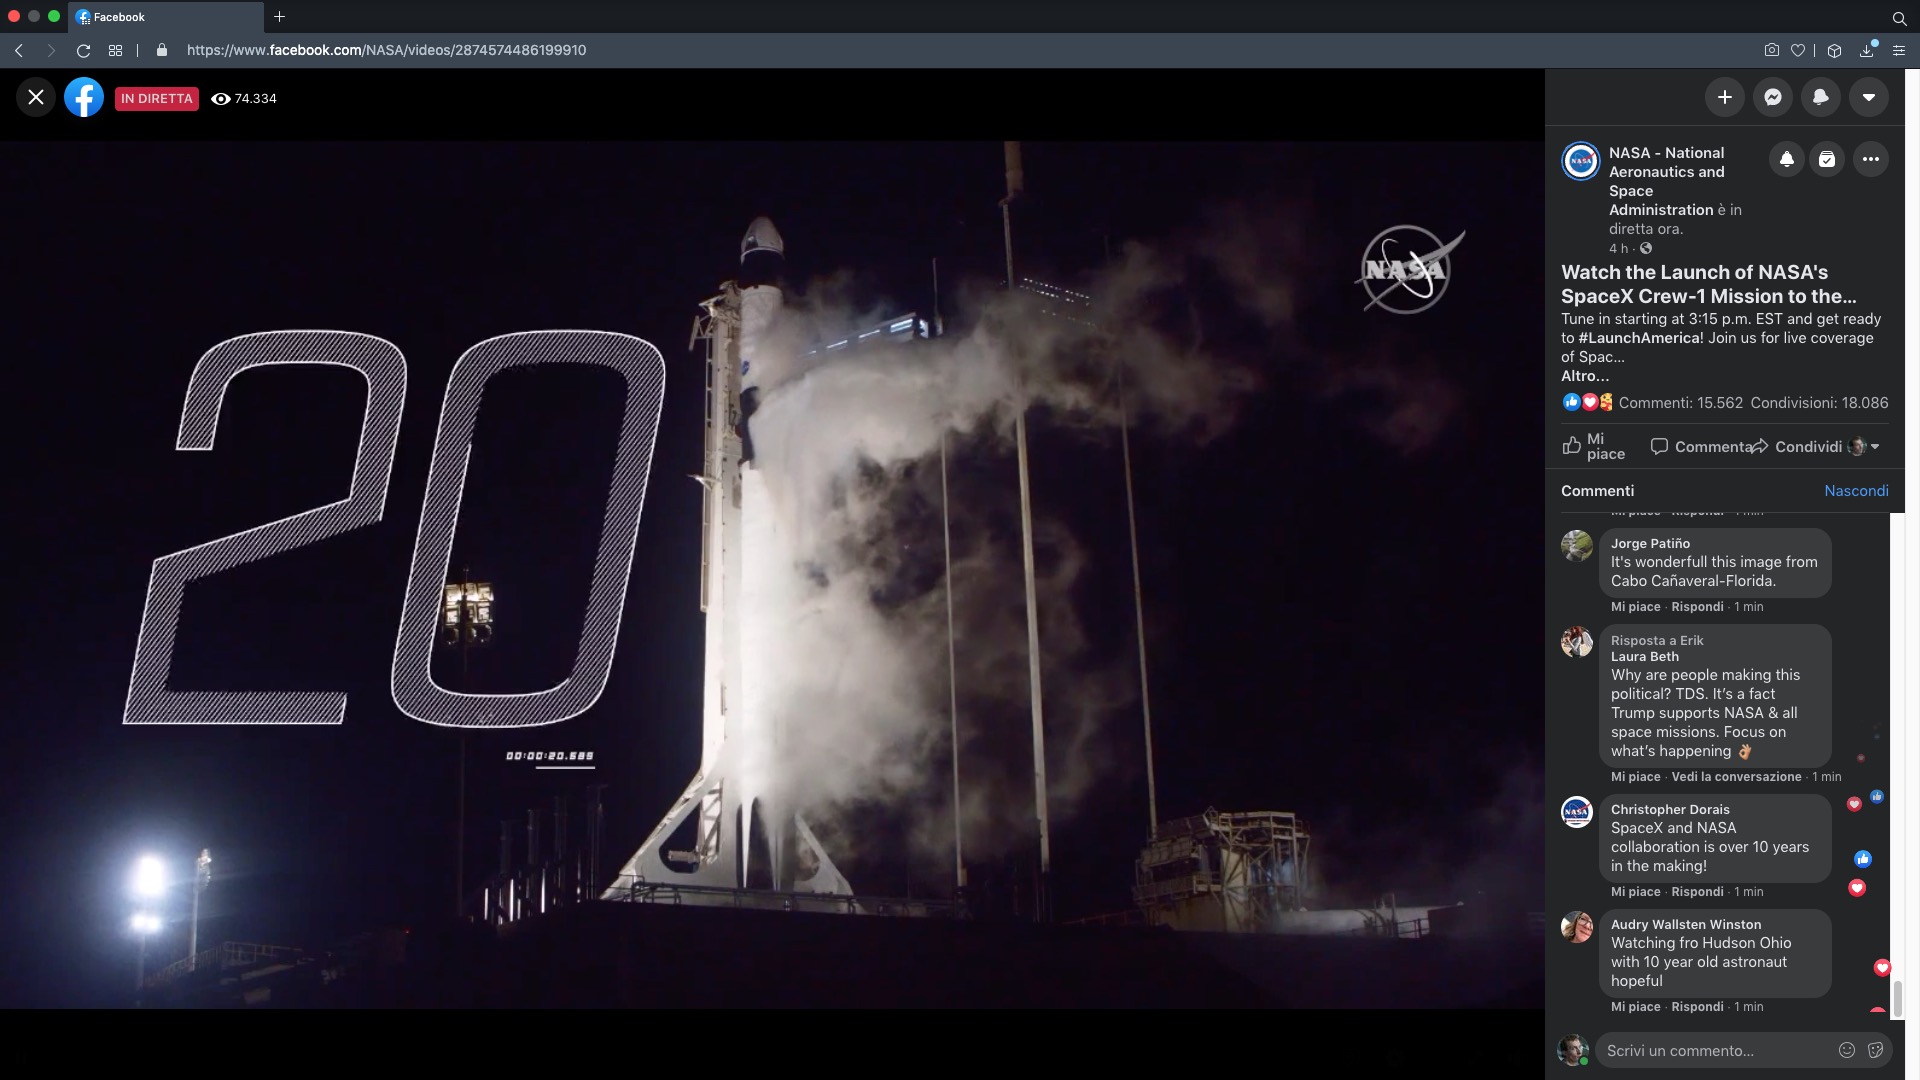Screen dimensions: 1920x1080
Task: Click Laura Beth's avatar
Action: pyautogui.click(x=1577, y=642)
